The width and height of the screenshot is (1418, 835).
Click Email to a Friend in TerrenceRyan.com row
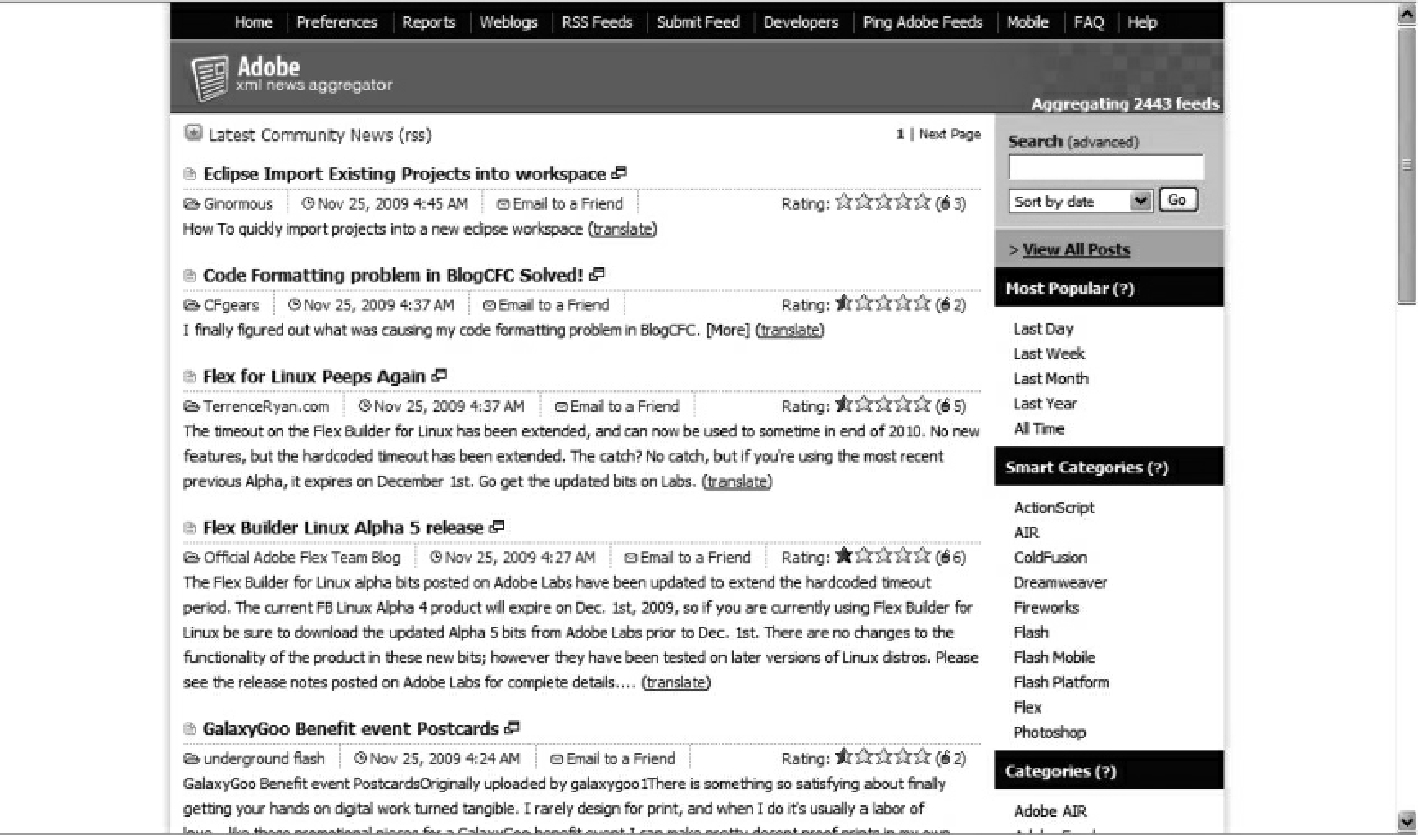[x=624, y=407]
